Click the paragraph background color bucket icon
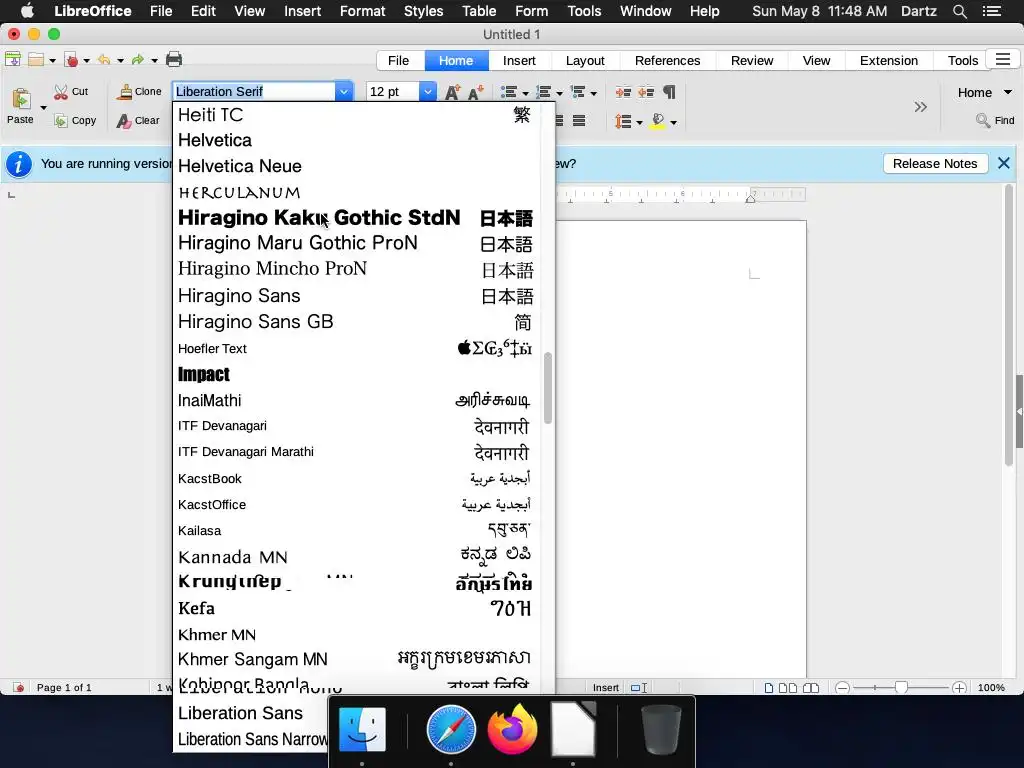This screenshot has height=768, width=1024. click(658, 121)
